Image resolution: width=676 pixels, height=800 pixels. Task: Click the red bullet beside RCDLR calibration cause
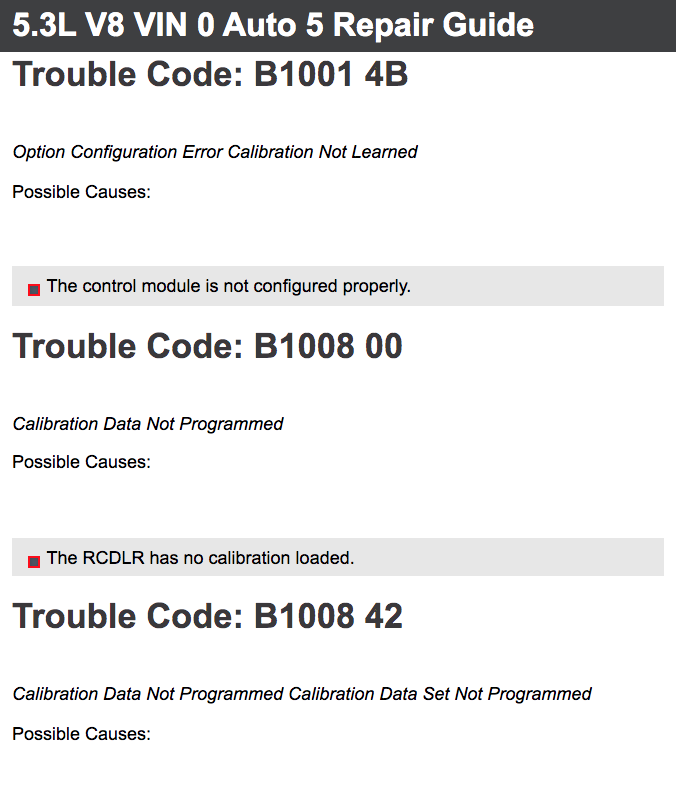point(34,562)
